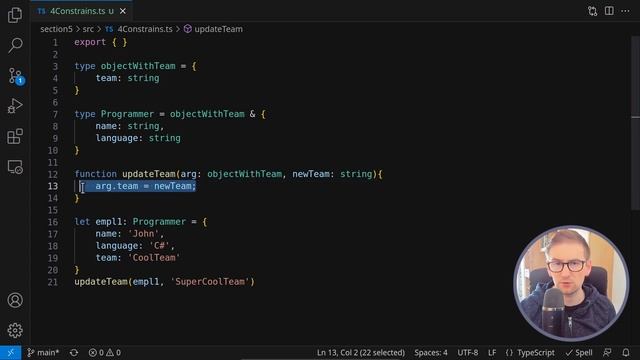Click 'newTeam: string' parameter on line 12

click(x=332, y=174)
